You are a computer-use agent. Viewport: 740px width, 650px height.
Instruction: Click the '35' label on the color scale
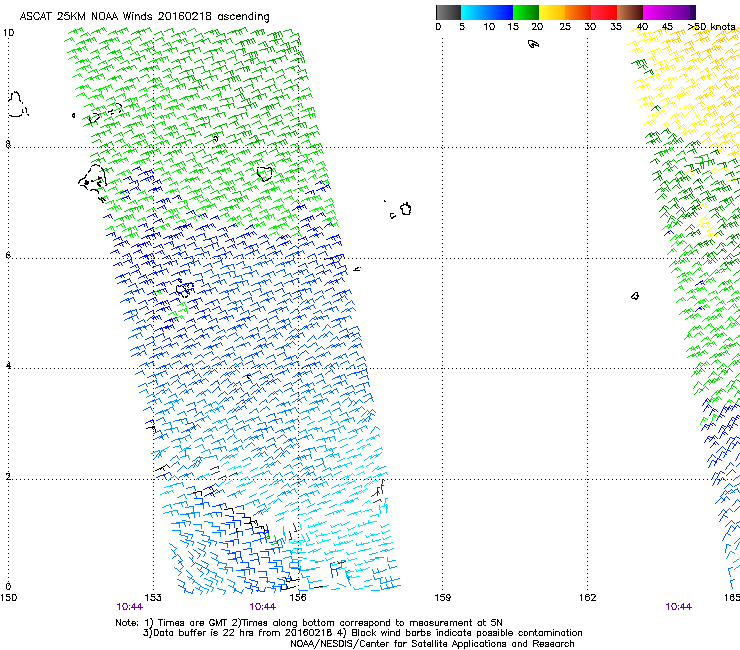coord(616,27)
